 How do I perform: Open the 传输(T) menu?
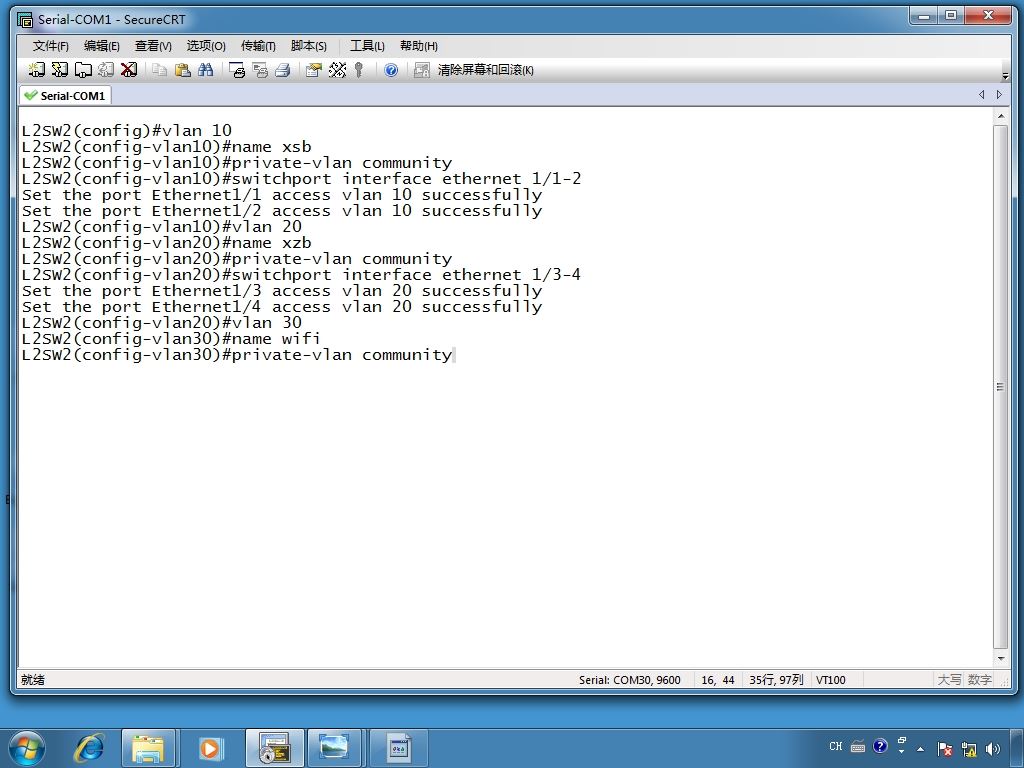pyautogui.click(x=258, y=46)
